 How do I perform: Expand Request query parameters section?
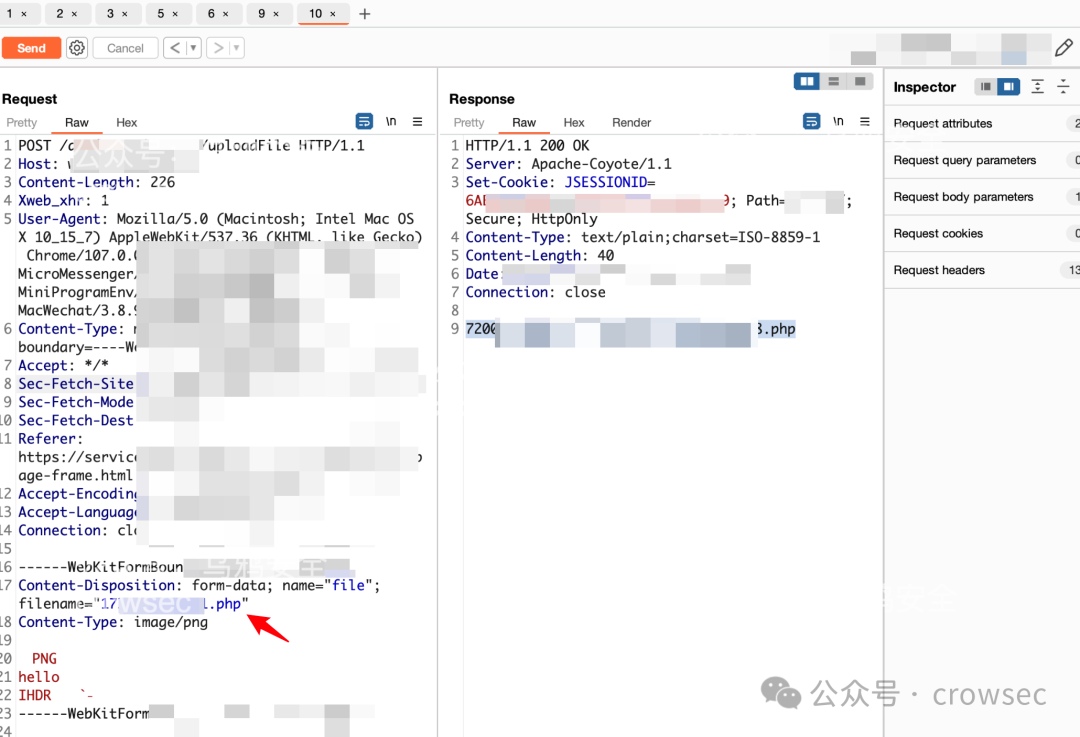pyautogui.click(x=982, y=160)
